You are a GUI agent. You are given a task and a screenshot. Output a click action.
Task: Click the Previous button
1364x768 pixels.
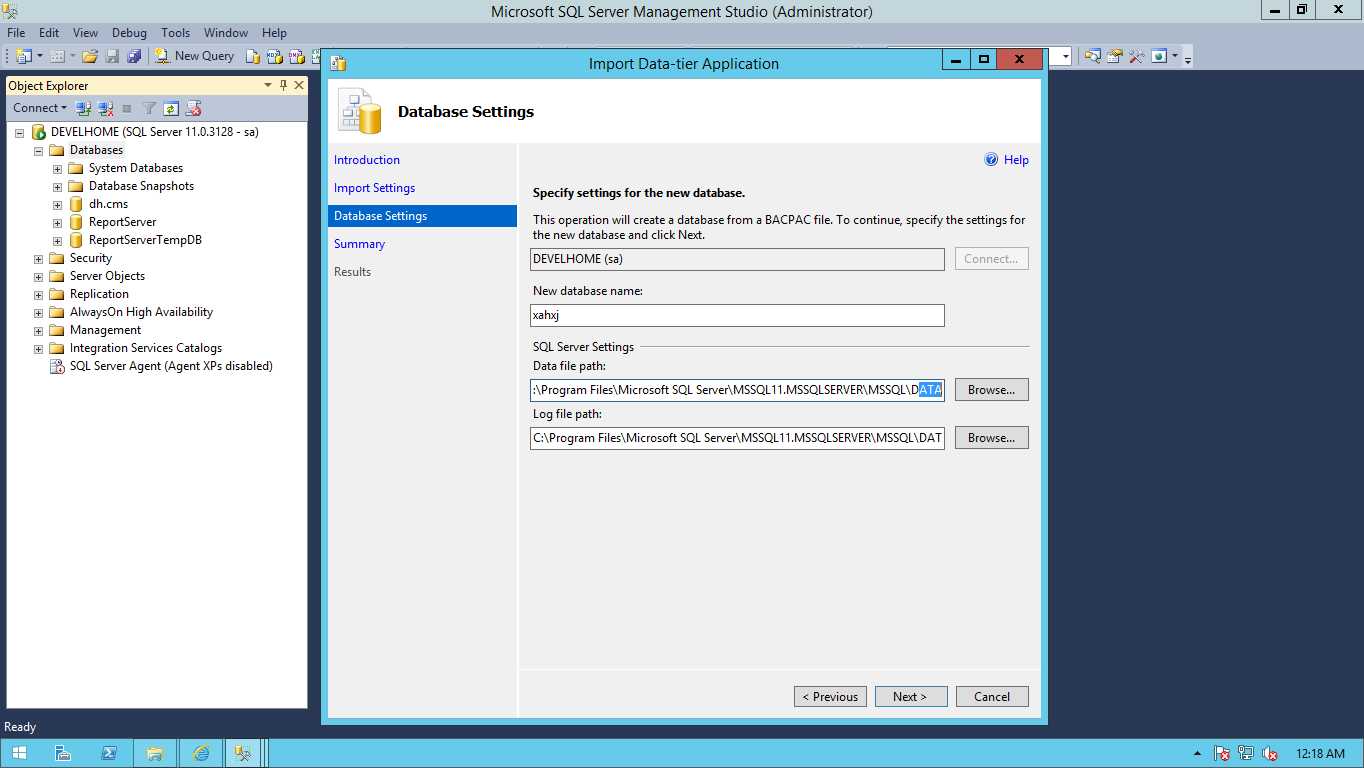[830, 697]
